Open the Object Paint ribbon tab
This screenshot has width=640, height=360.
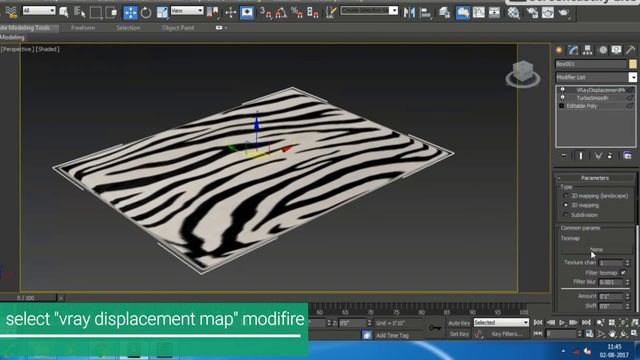(x=178, y=28)
